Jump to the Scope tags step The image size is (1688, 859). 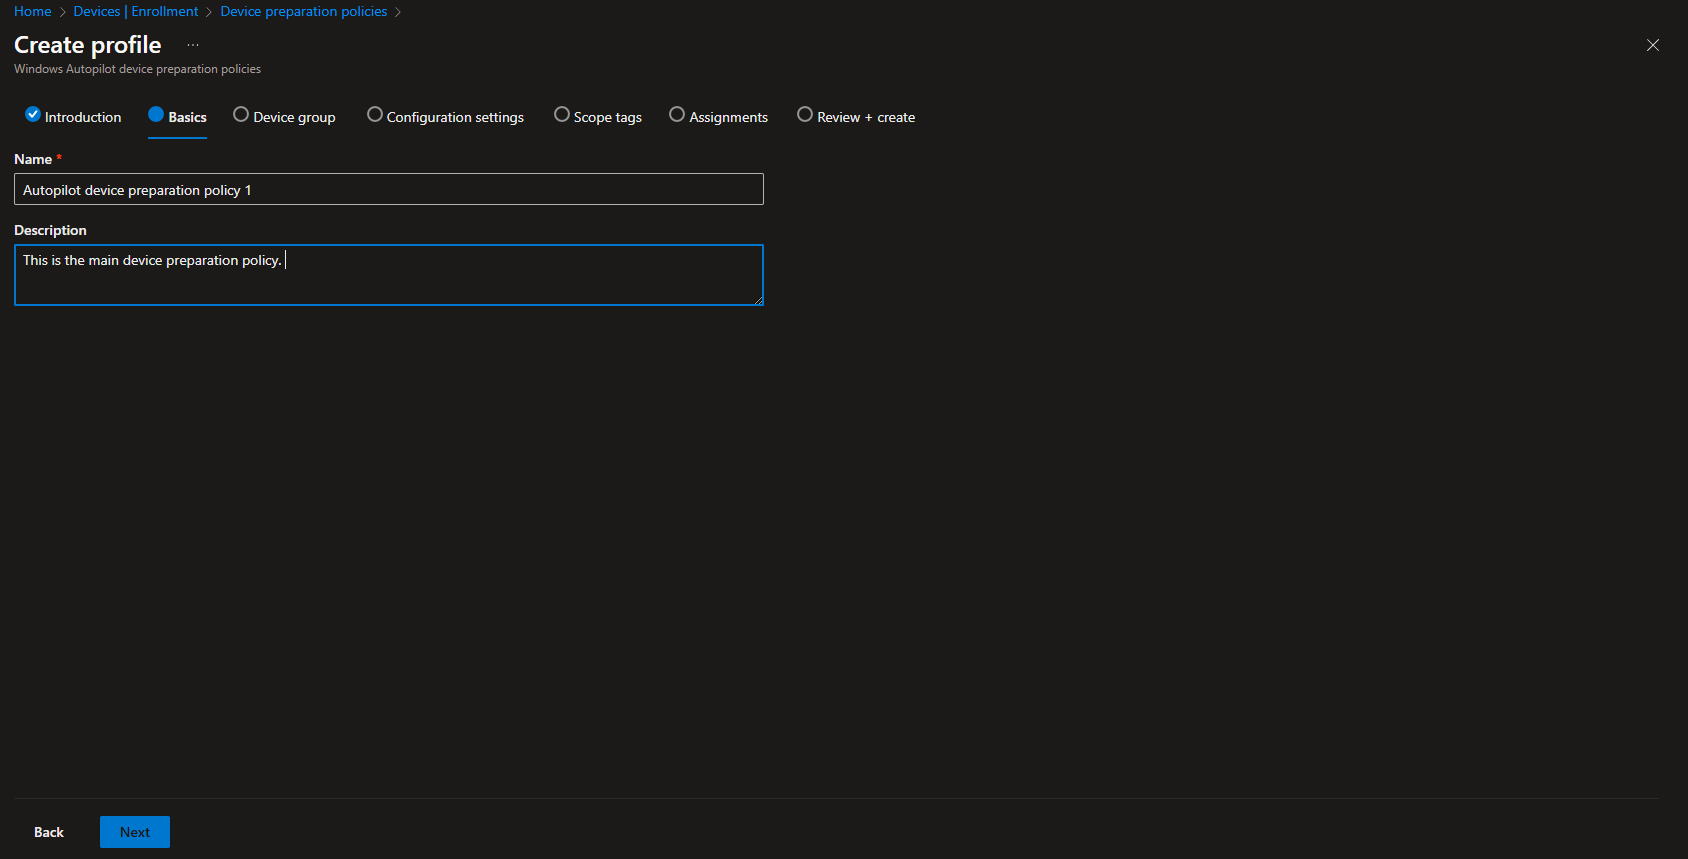pyautogui.click(x=598, y=117)
